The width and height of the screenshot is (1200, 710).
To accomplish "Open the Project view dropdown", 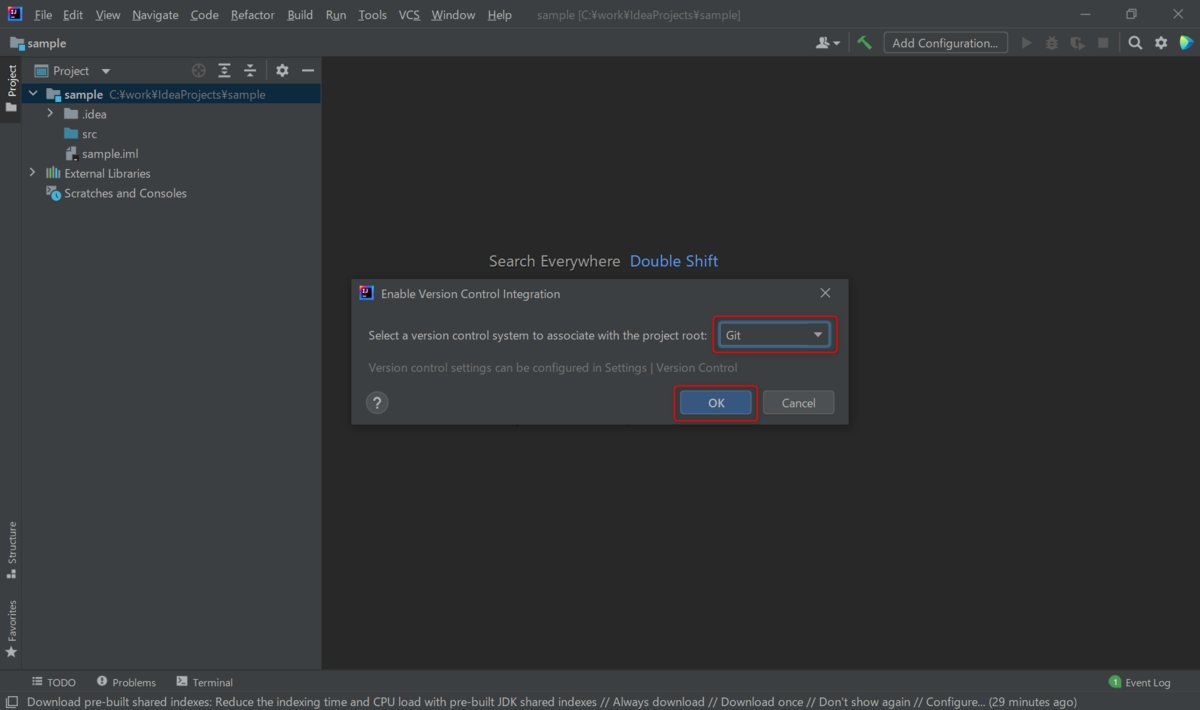I will tap(73, 71).
